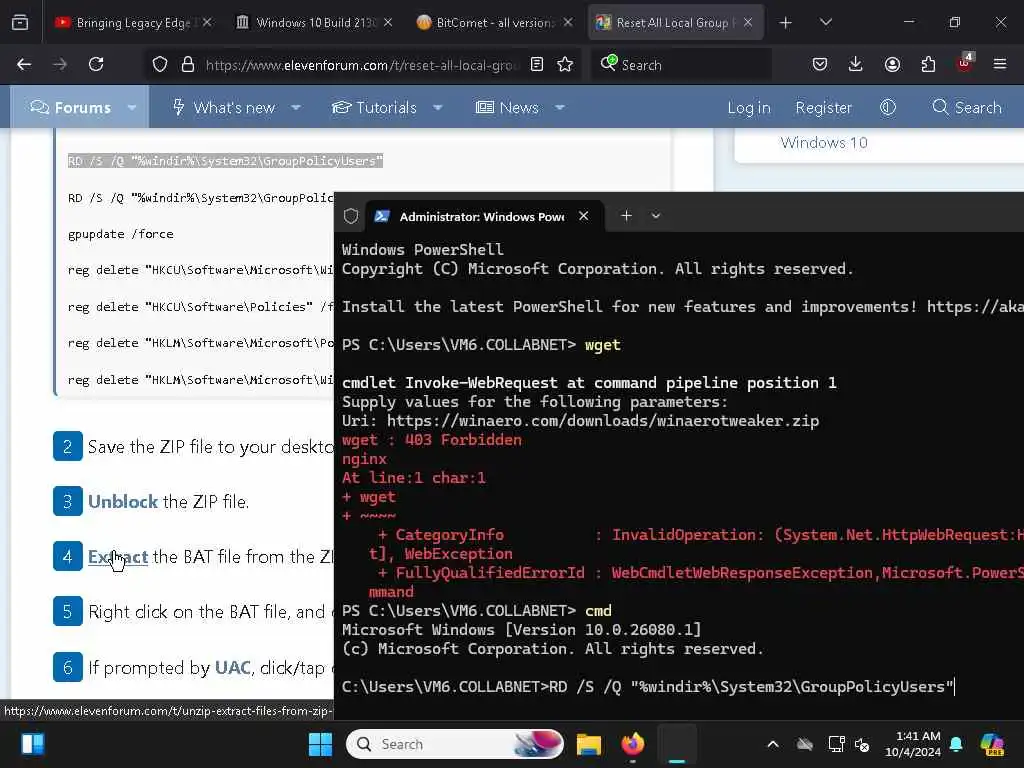Open a new browser tab
The width and height of the screenshot is (1024, 768).
pyautogui.click(x=786, y=23)
